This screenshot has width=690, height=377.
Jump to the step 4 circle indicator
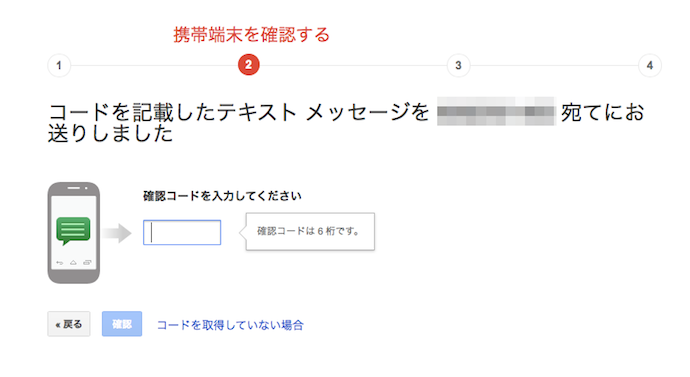click(650, 66)
